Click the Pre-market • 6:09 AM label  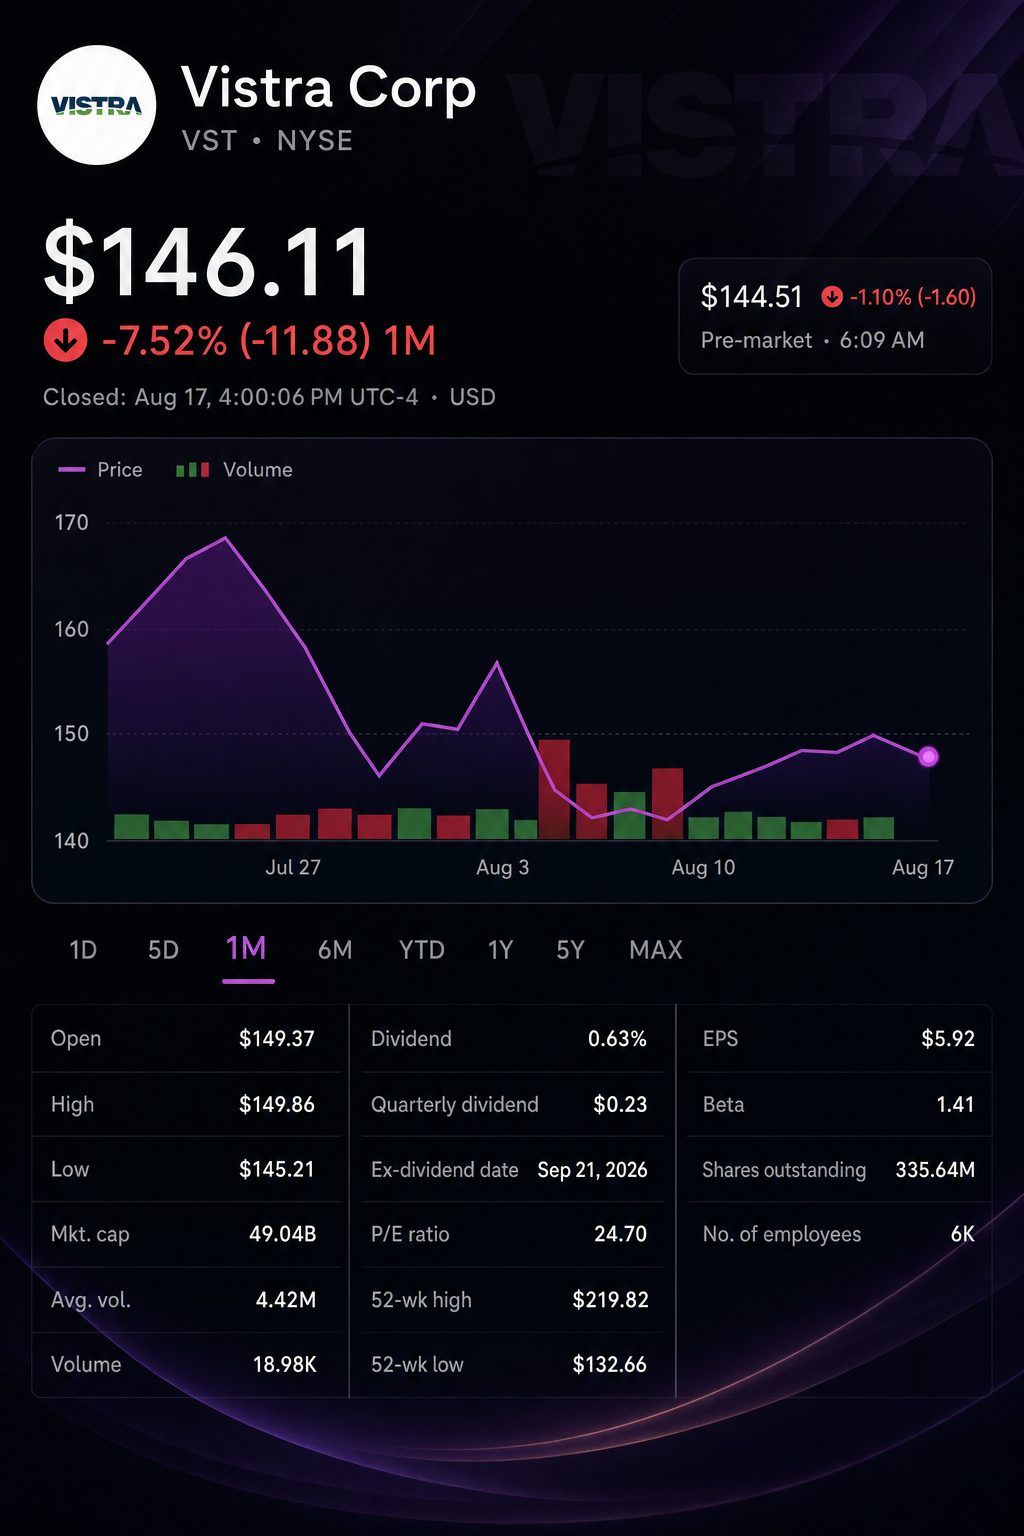point(812,340)
